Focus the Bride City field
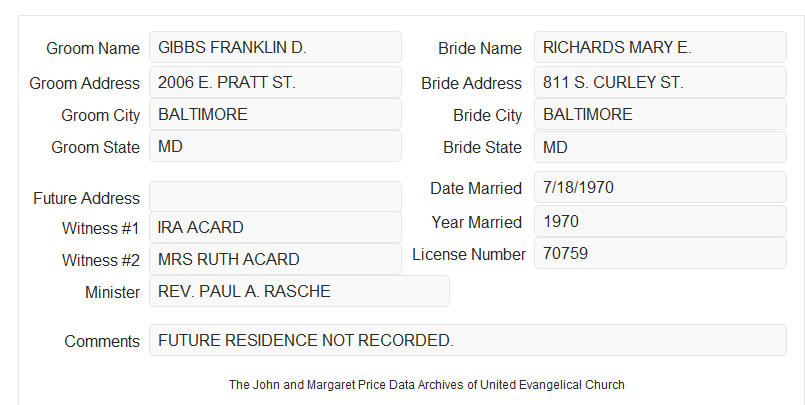805x405 pixels. (x=660, y=114)
